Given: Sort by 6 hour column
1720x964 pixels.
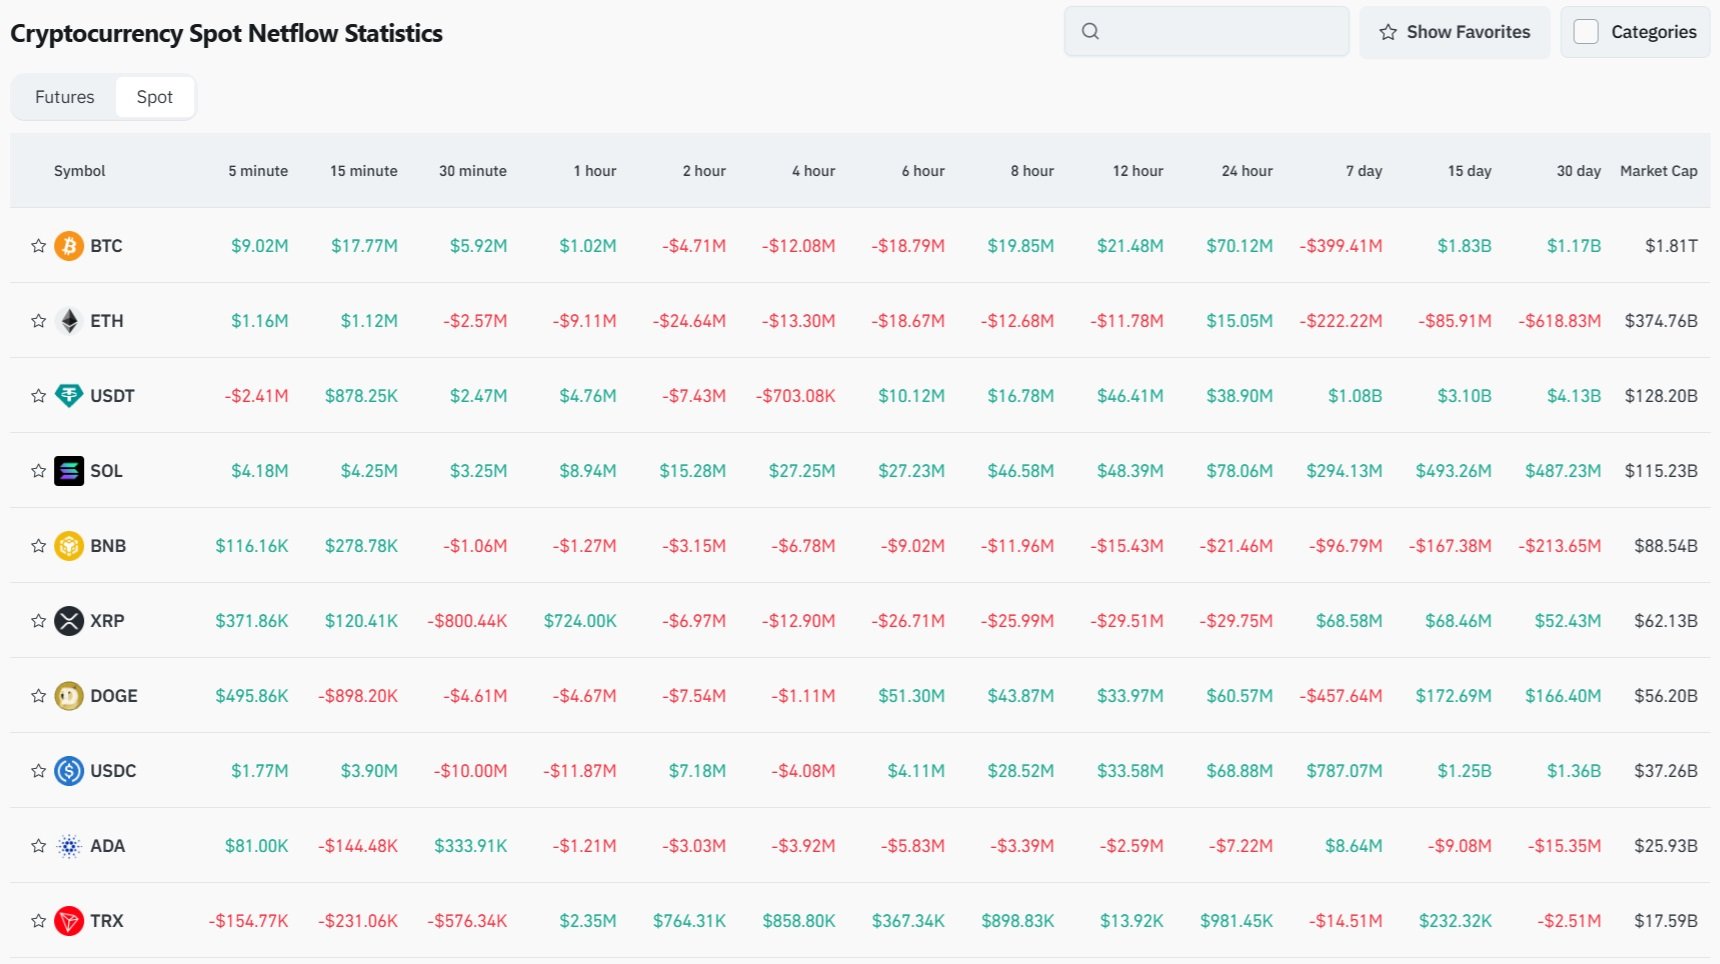Looking at the screenshot, I should pyautogui.click(x=923, y=171).
